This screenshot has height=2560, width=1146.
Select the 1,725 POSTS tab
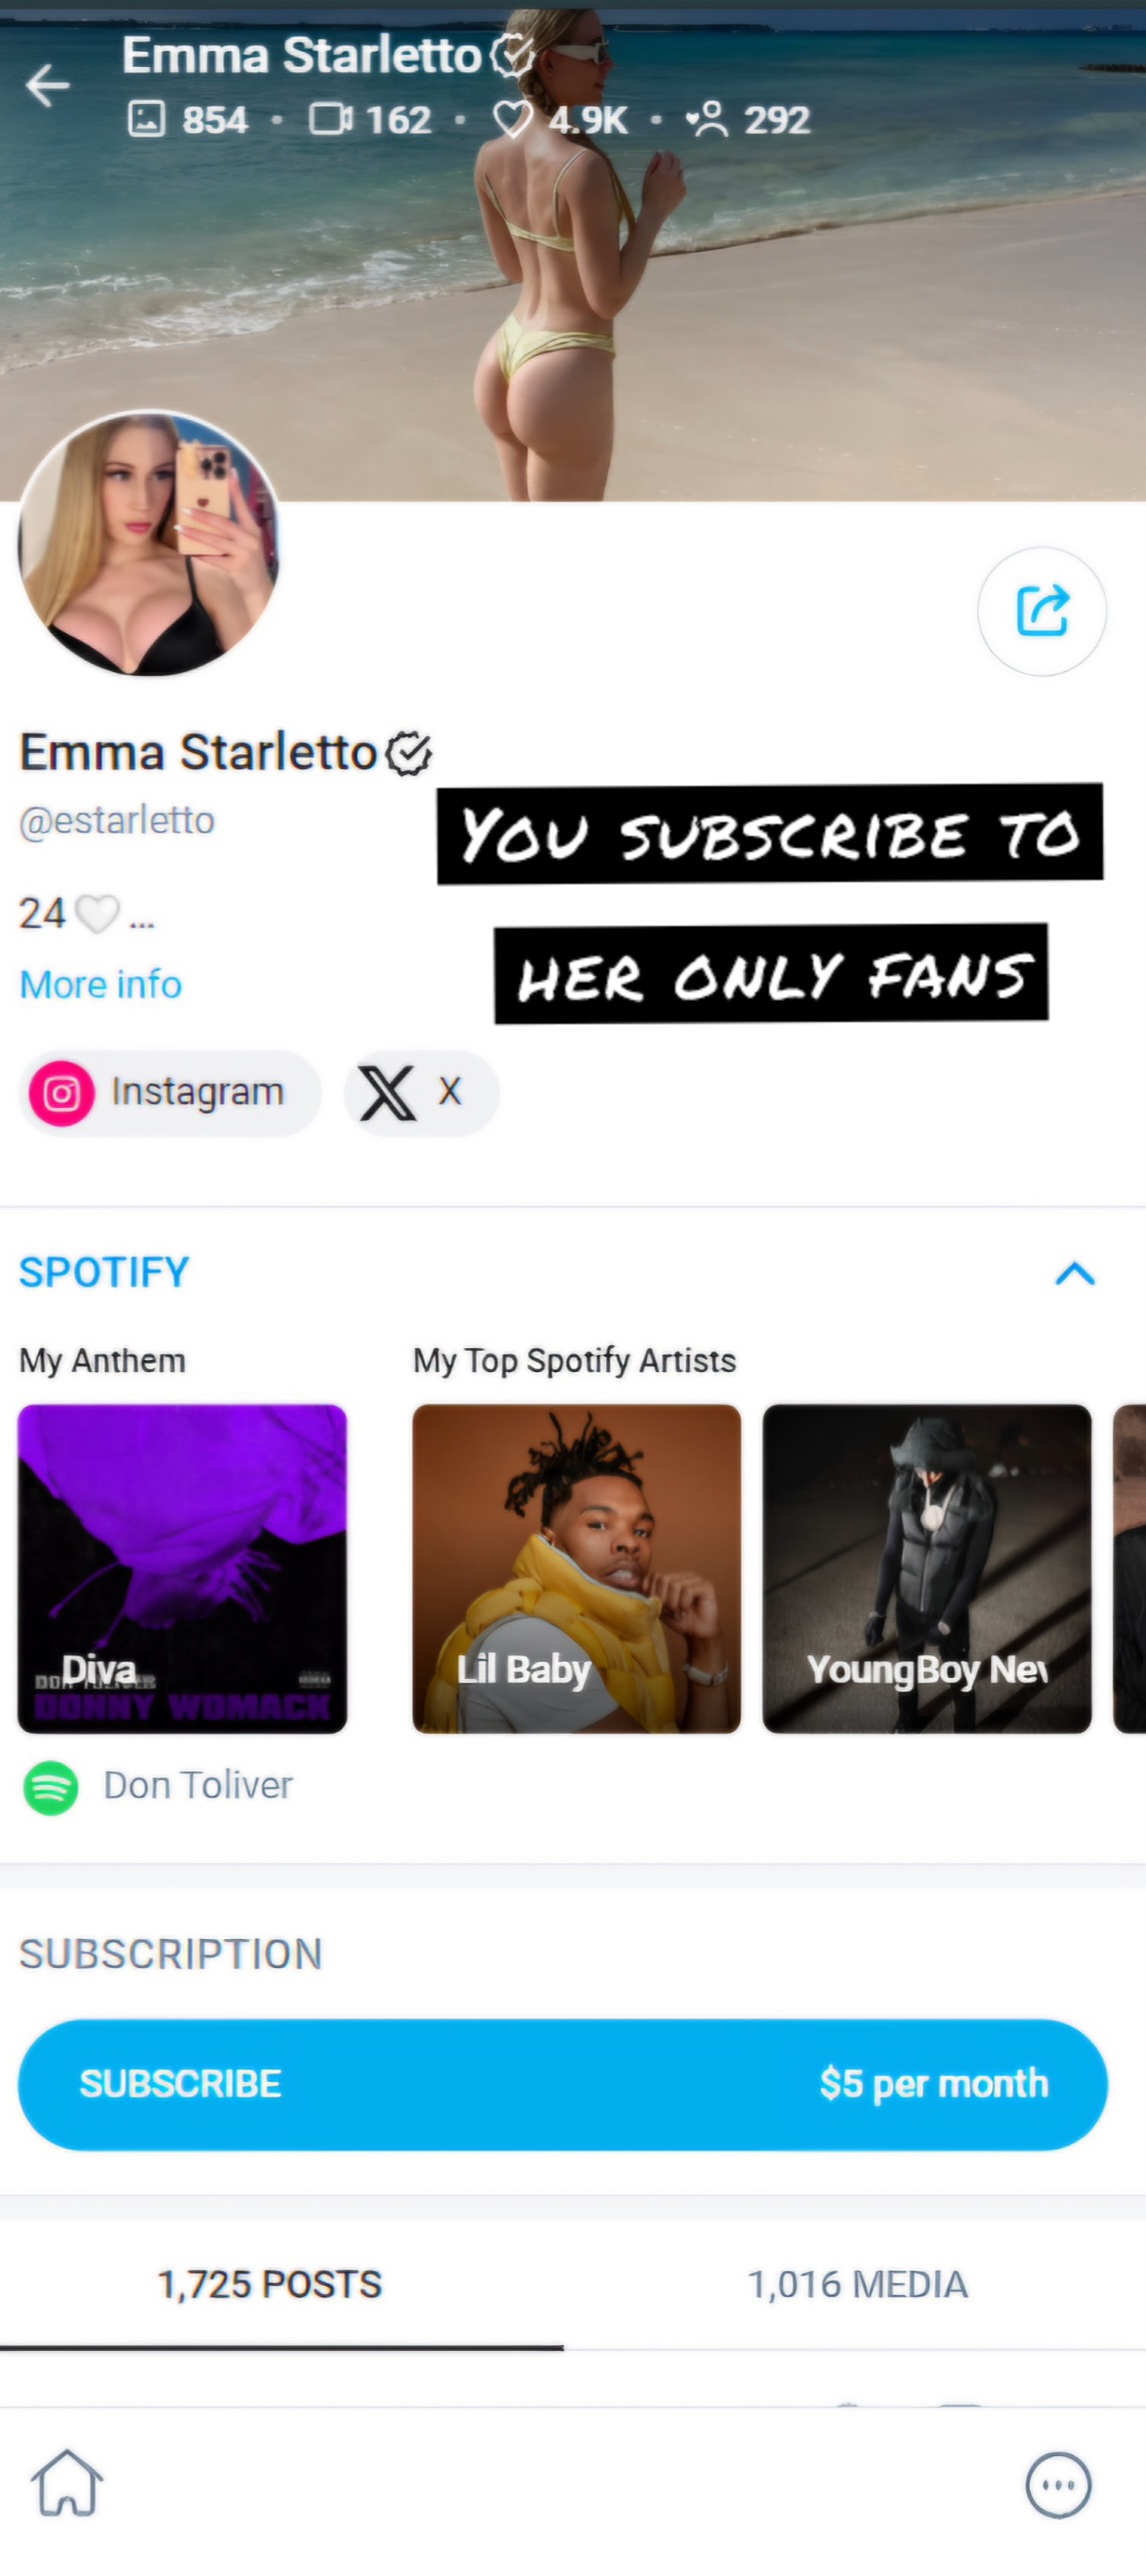coord(270,2283)
